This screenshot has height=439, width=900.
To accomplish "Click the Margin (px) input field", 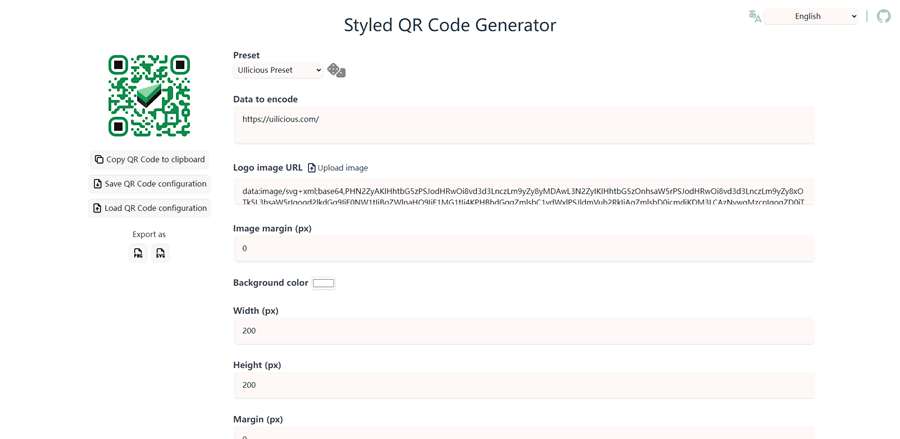I will click(523, 434).
